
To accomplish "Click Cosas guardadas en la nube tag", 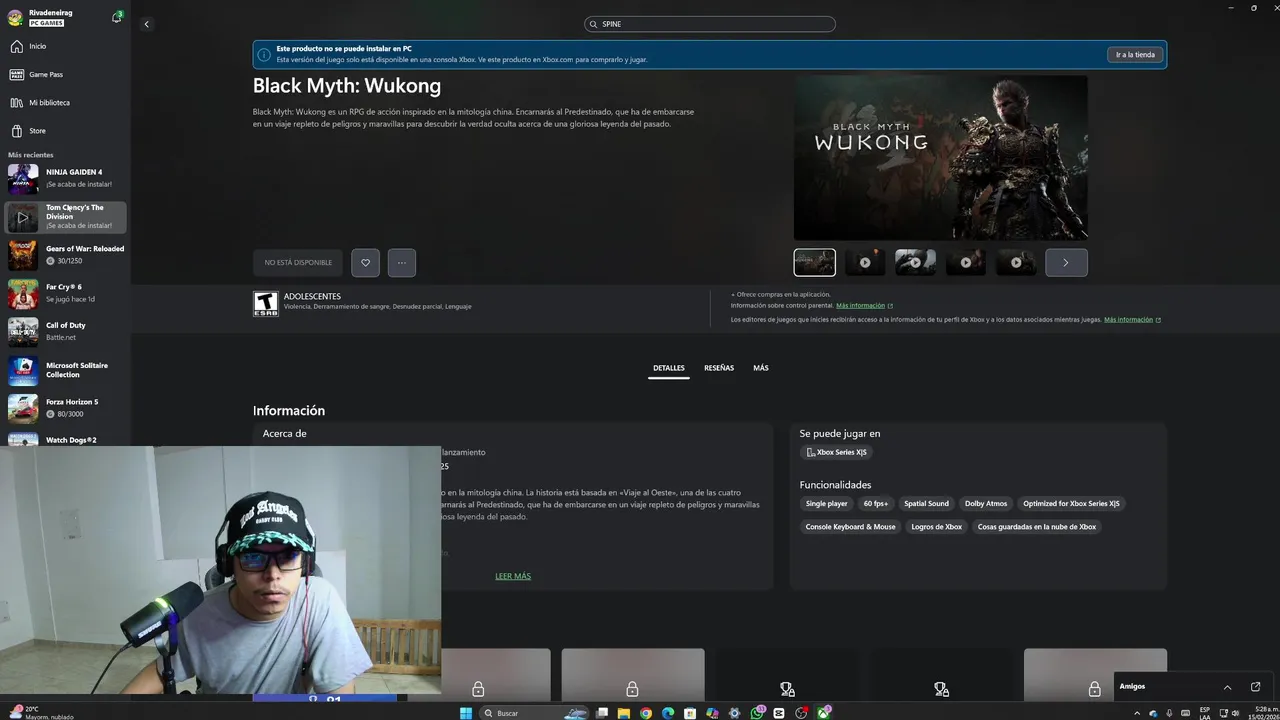I will click(x=1037, y=526).
